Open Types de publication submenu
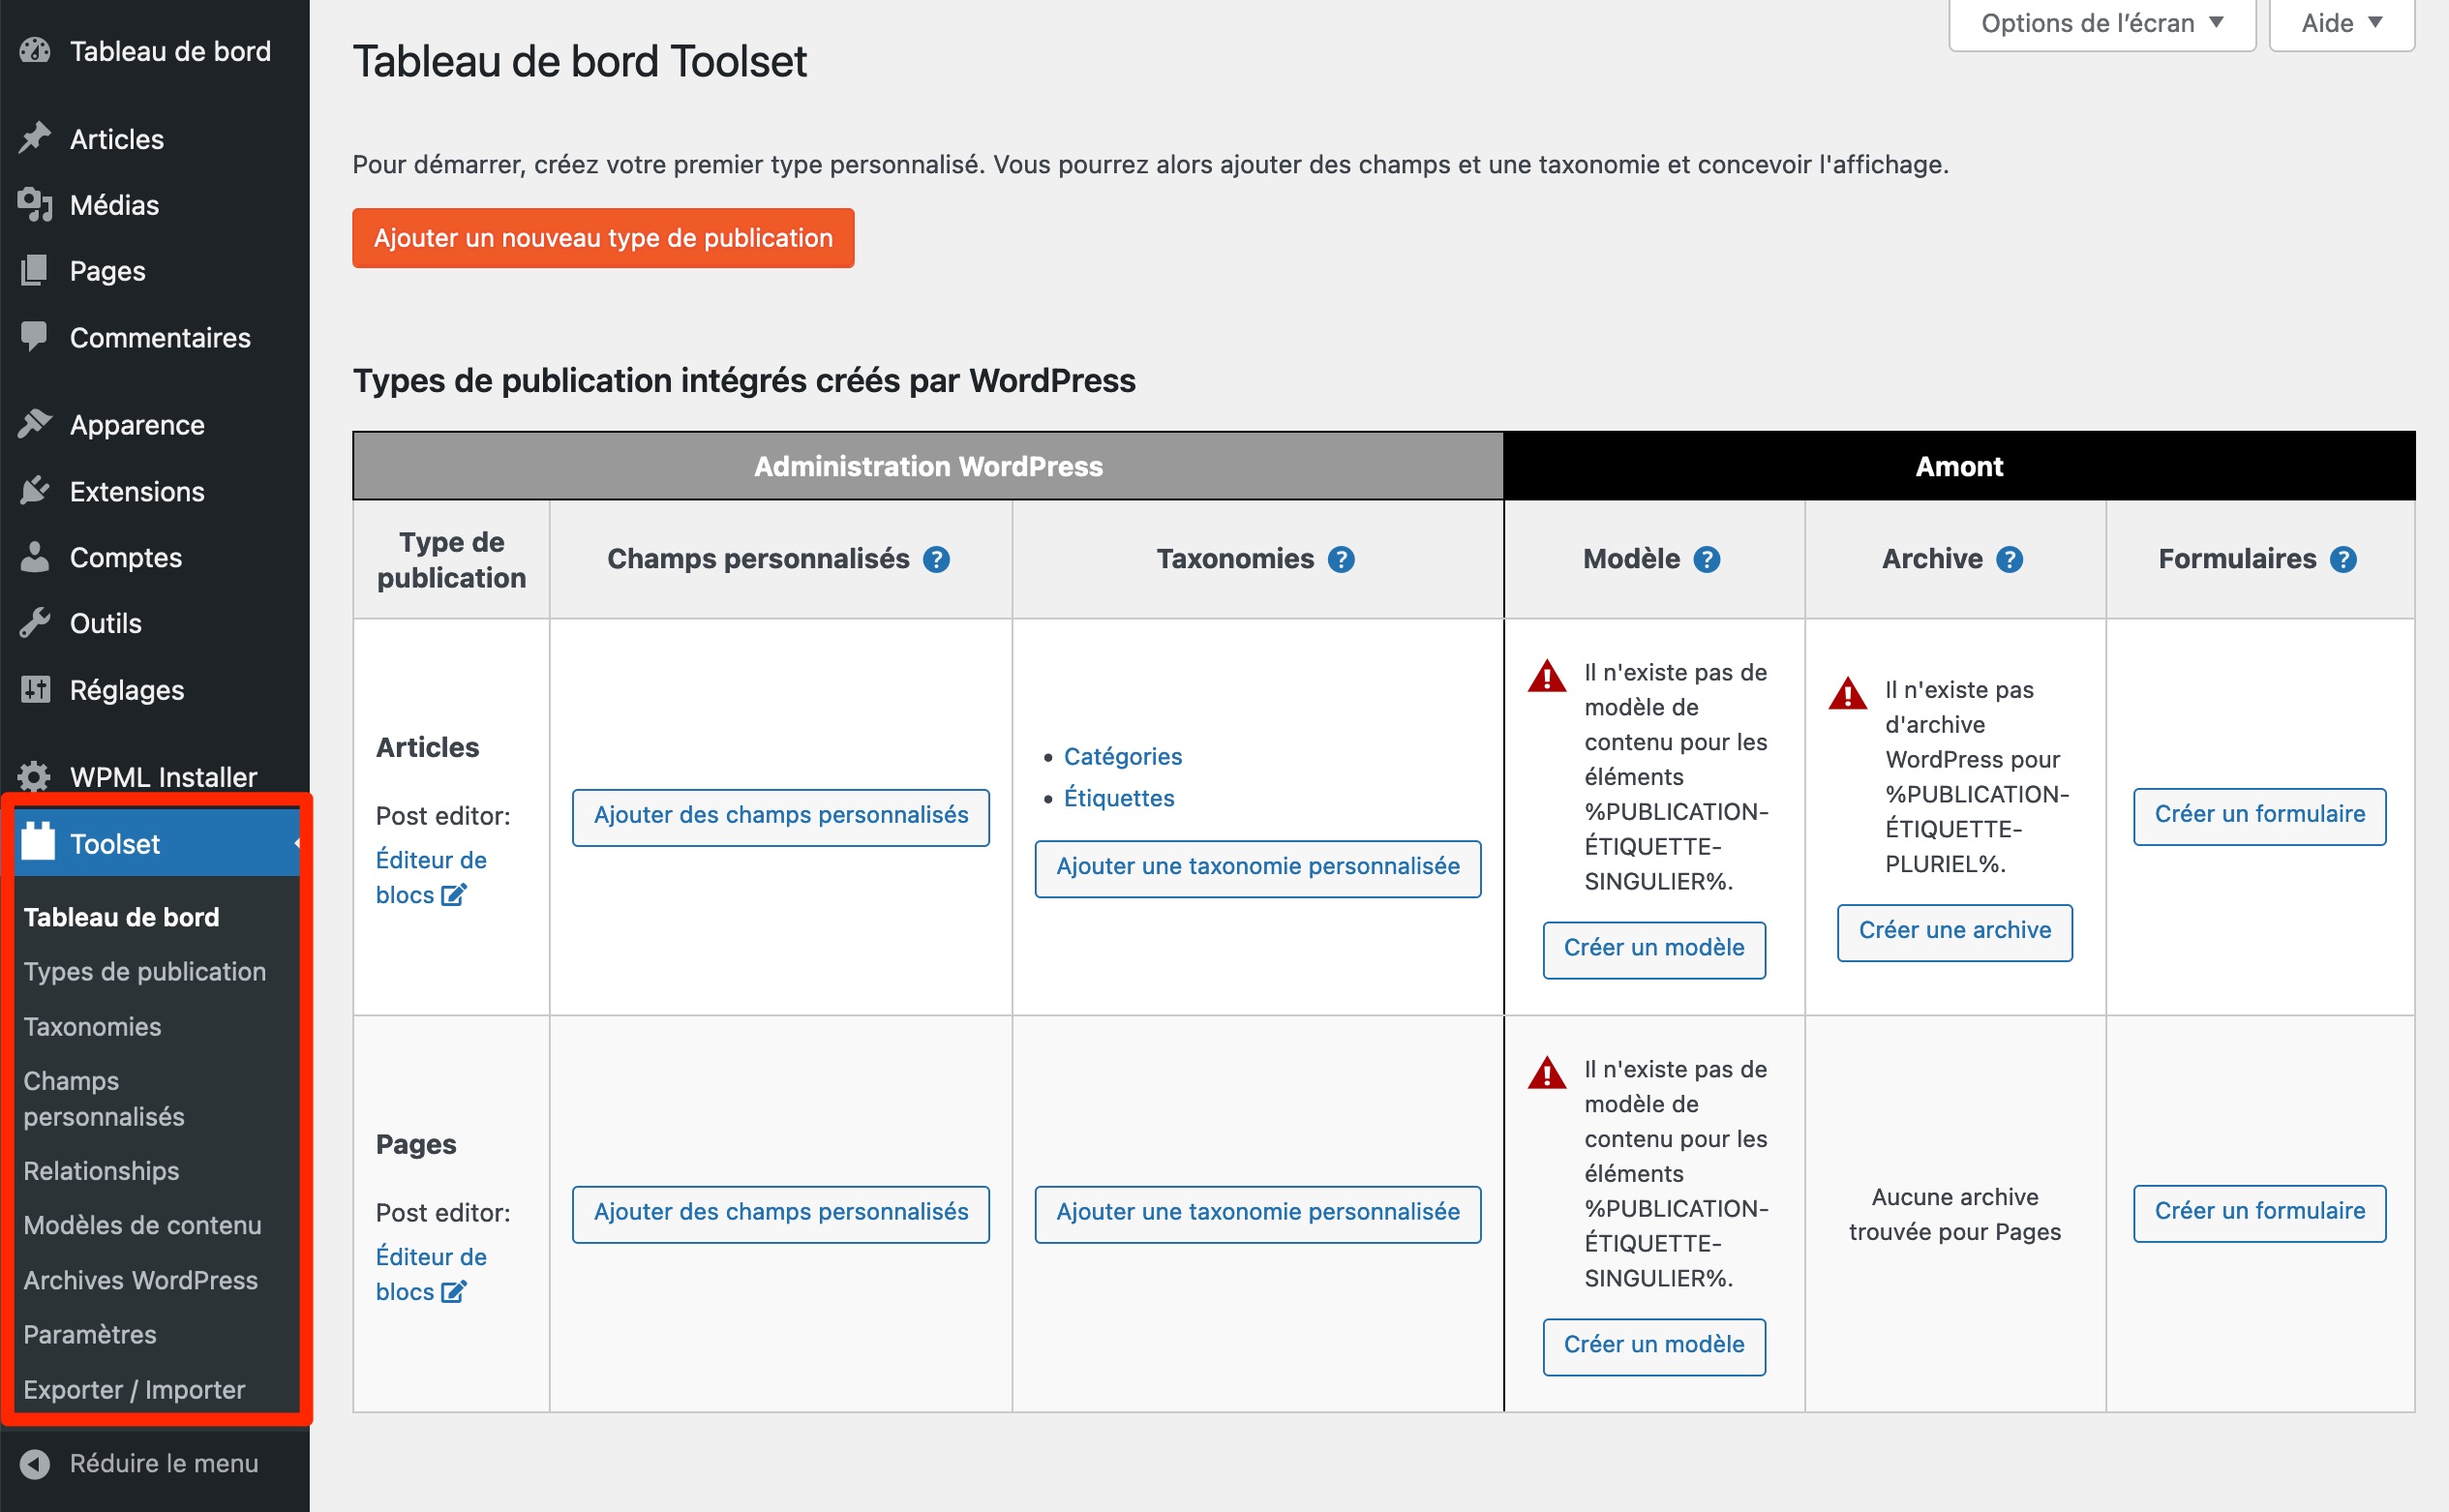 pos(145,972)
